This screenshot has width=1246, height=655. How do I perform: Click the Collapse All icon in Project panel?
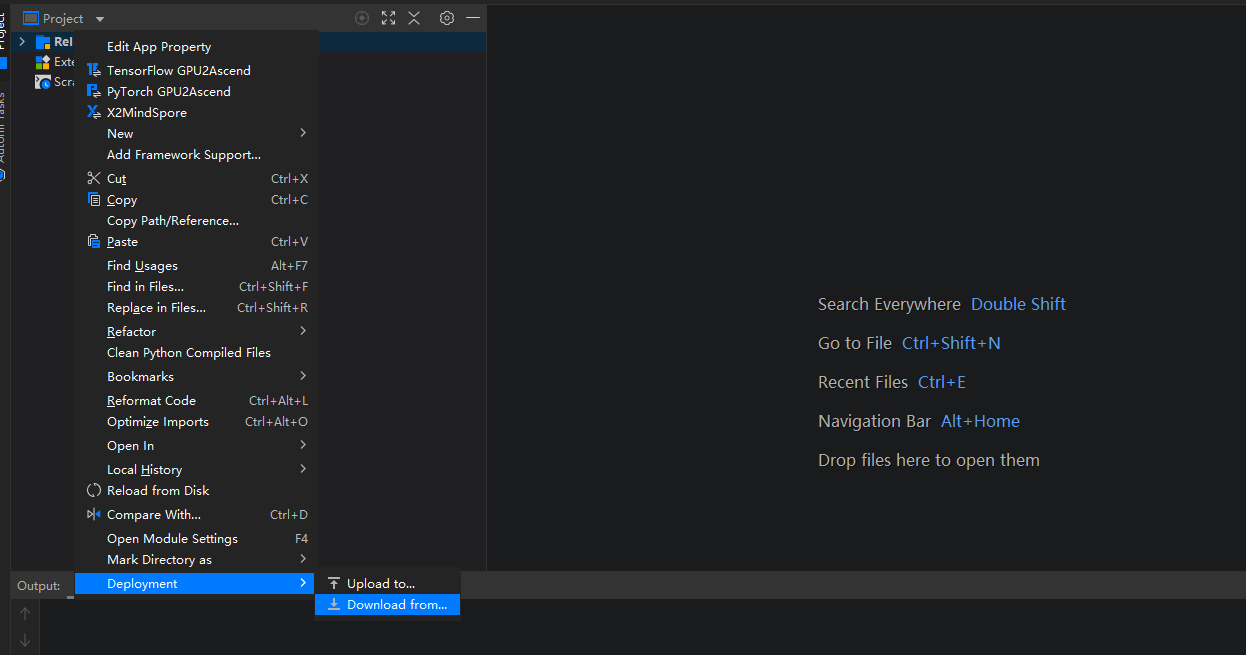(x=414, y=18)
